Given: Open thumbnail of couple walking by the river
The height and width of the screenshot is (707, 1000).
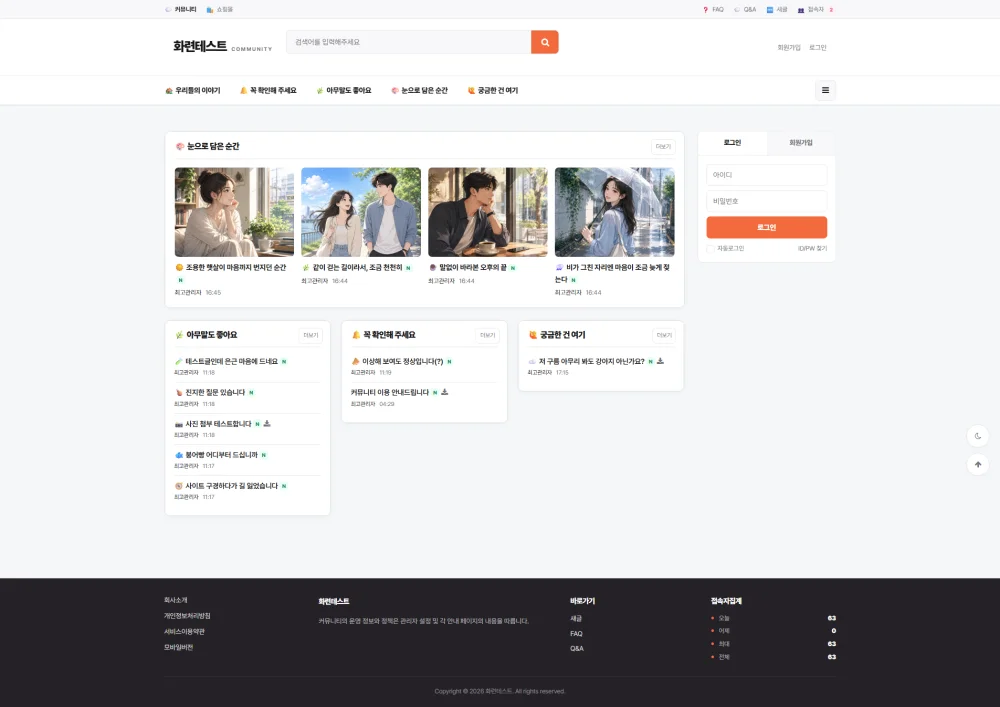Looking at the screenshot, I should 361,212.
